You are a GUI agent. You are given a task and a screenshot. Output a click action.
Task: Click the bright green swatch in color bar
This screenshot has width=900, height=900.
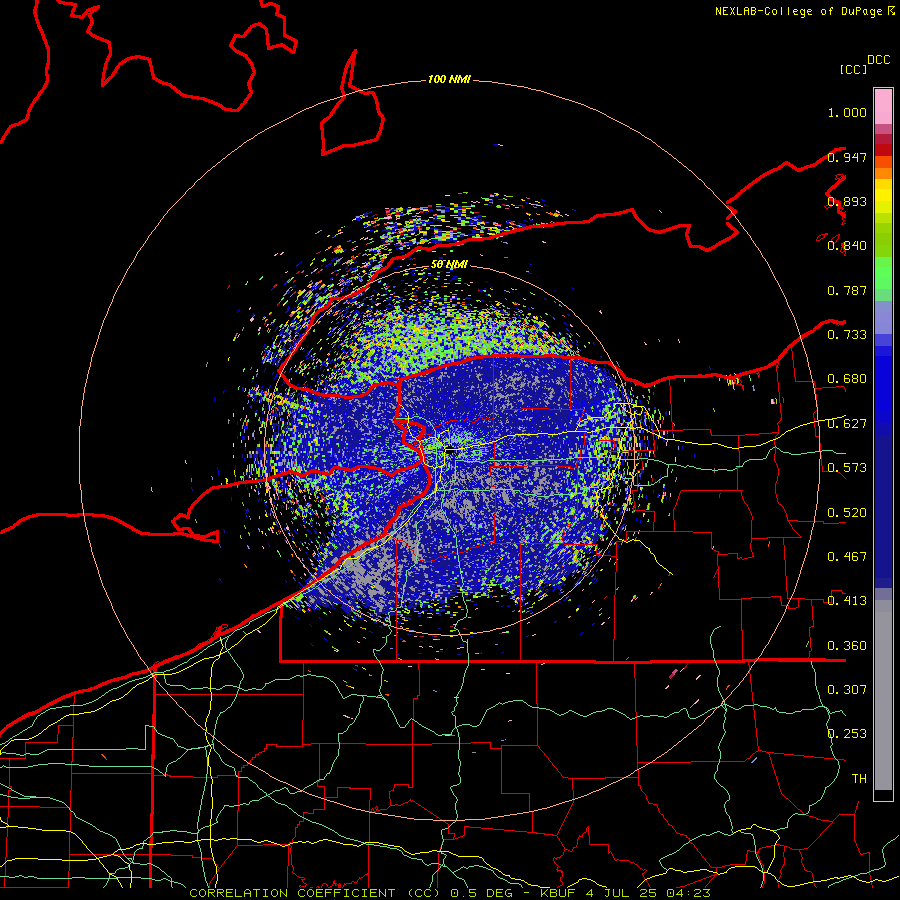(883, 273)
